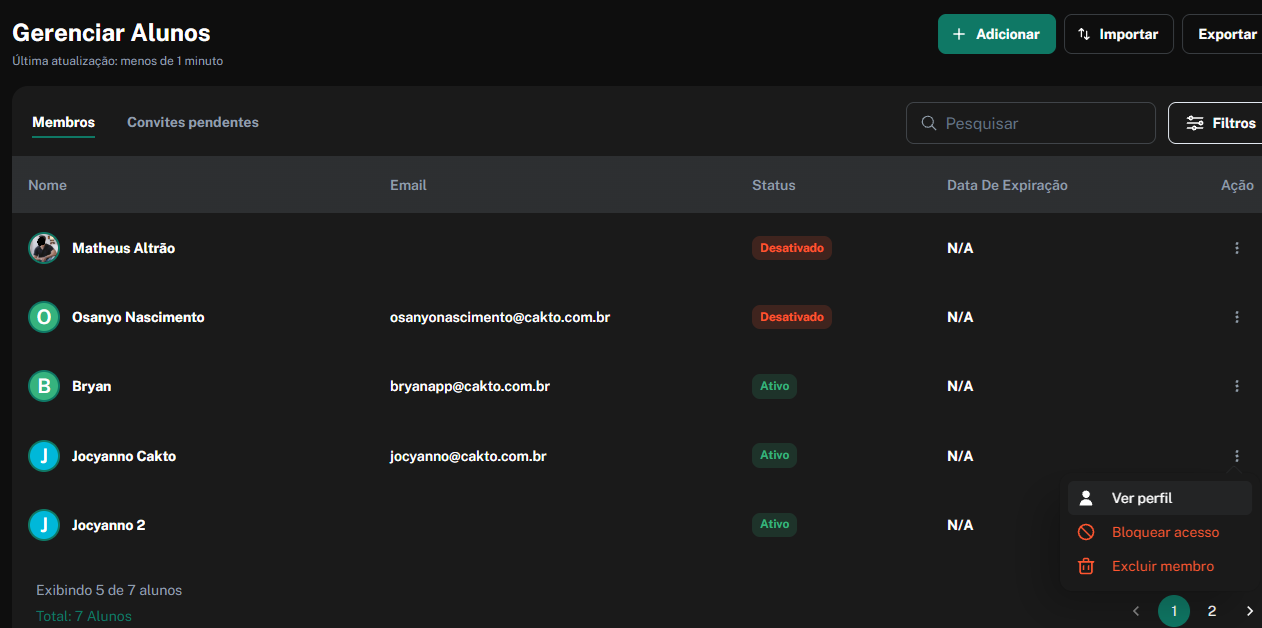This screenshot has width=1262, height=628.
Task: Open actions menu for Matheus Altrão
Action: pos(1237,248)
